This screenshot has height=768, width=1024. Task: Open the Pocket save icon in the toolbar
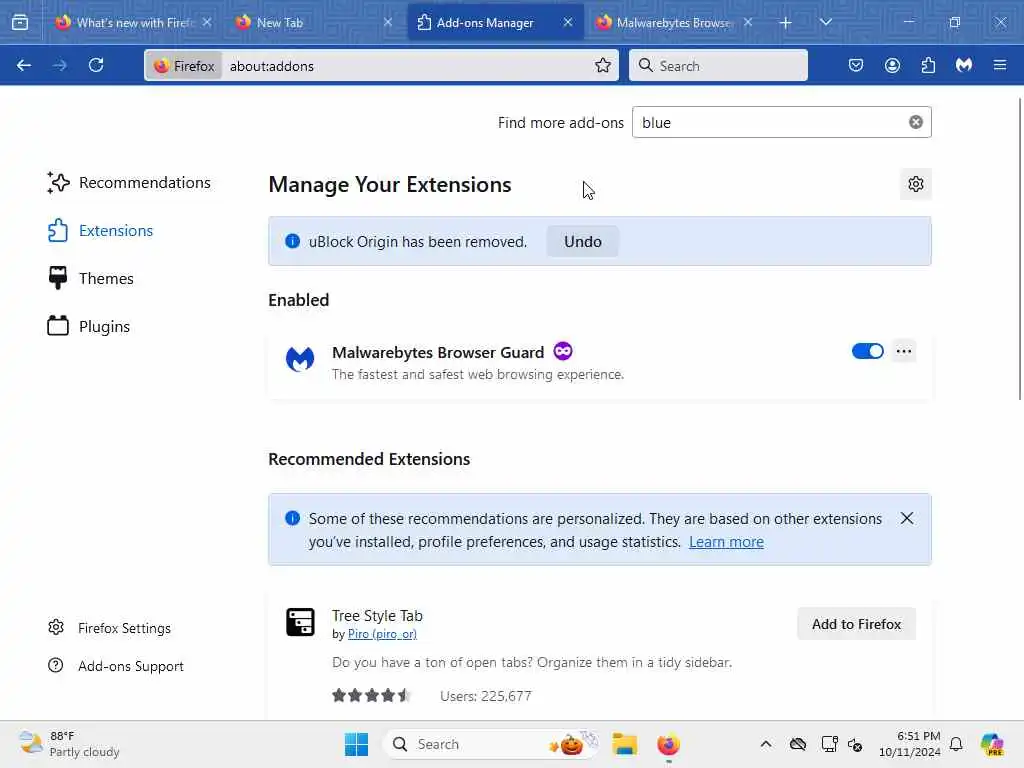856,65
